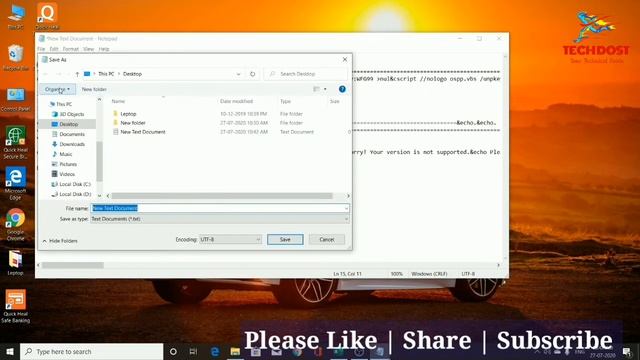Click the Search Desktop box
This screenshot has height=360, width=640.
click(306, 74)
